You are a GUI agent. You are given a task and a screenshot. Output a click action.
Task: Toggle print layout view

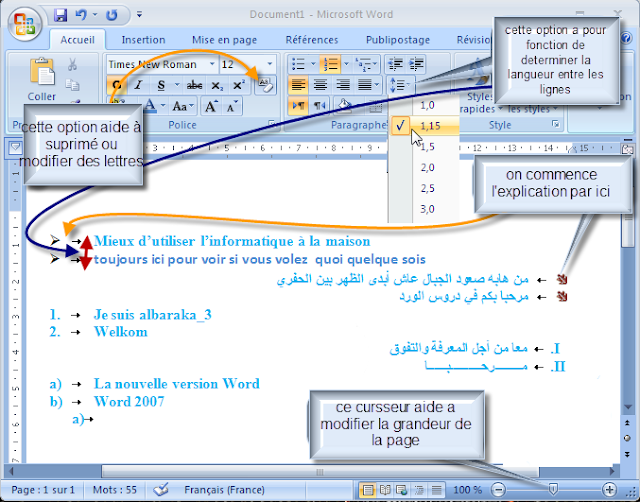pos(368,489)
